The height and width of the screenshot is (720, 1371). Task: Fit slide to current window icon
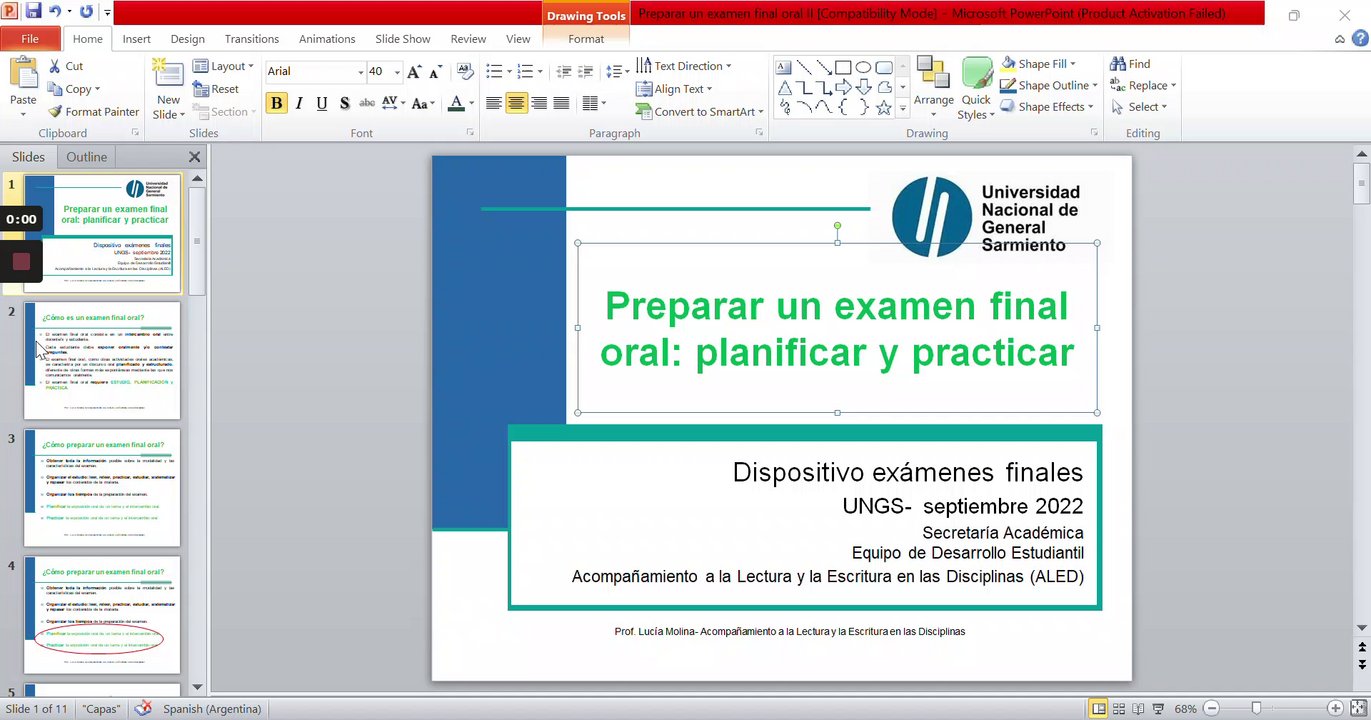tap(1357, 708)
